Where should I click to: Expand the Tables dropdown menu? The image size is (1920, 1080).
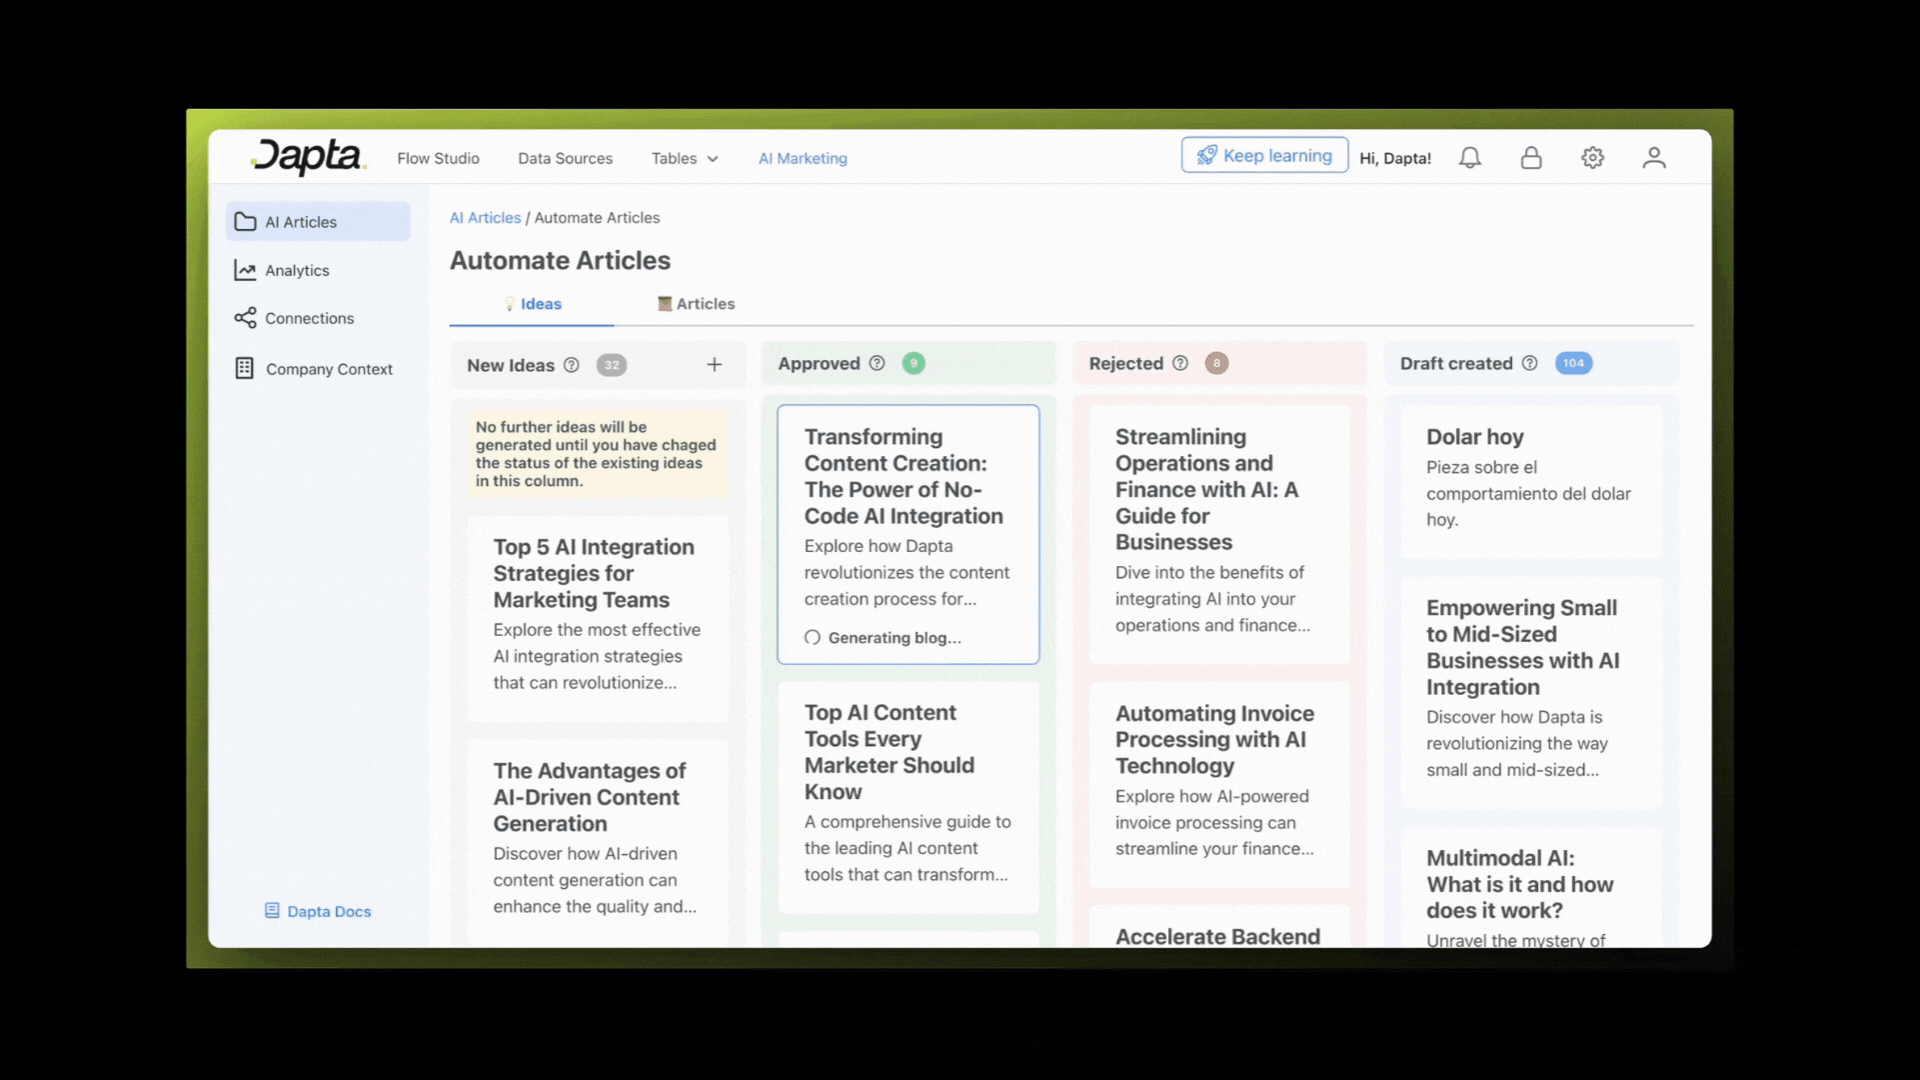pyautogui.click(x=684, y=158)
